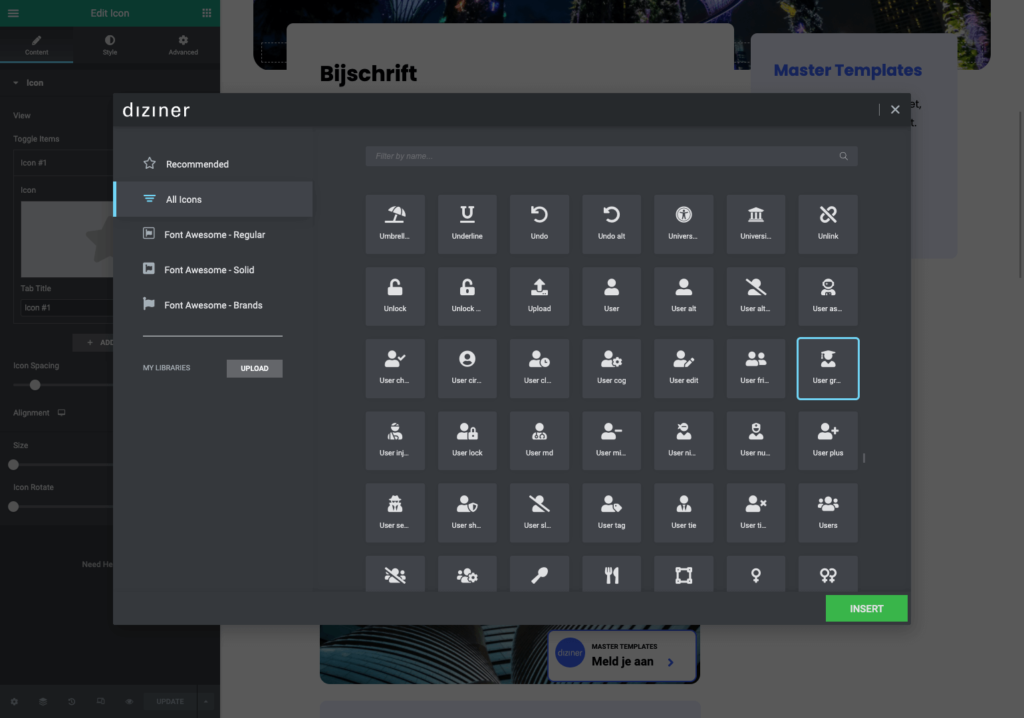Screen dimensions: 1024x718
Task: Select the Upload icon tile
Action: coord(539,296)
